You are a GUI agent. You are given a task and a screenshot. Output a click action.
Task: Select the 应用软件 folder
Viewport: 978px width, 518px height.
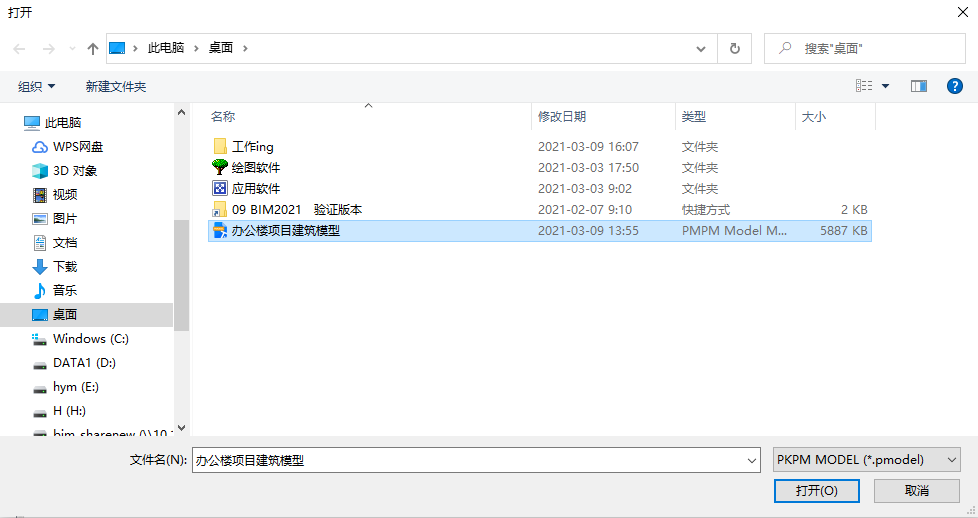point(540,188)
